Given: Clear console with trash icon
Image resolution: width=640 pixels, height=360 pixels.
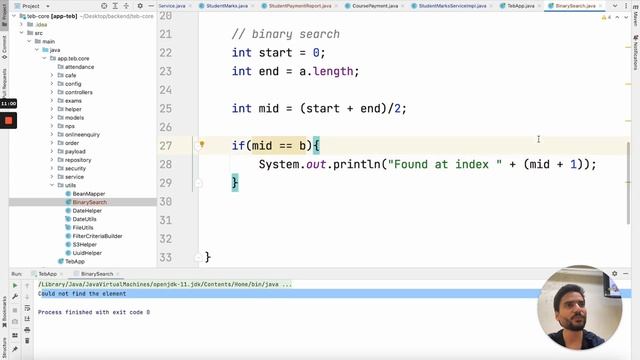Looking at the screenshot, I should point(27,341).
